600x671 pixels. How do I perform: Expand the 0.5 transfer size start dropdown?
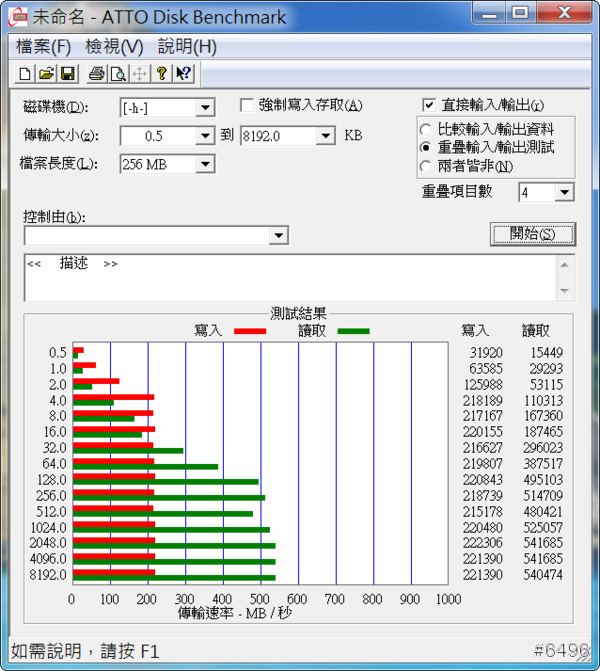pyautogui.click(x=205, y=136)
